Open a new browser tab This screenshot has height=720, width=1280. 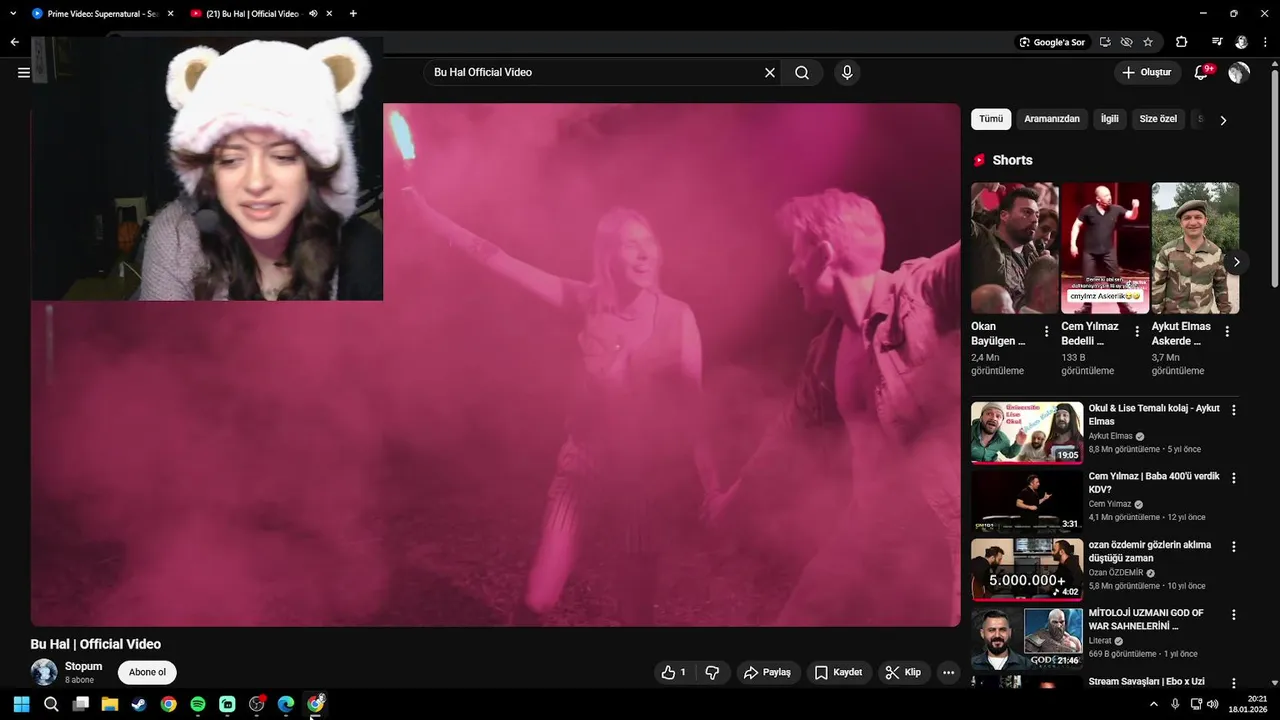353,14
